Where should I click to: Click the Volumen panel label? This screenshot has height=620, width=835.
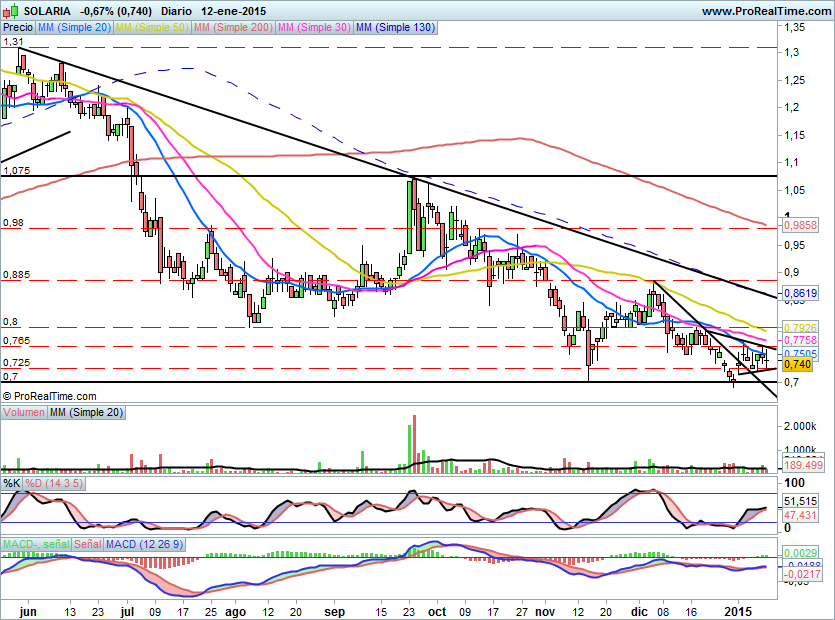click(x=25, y=412)
